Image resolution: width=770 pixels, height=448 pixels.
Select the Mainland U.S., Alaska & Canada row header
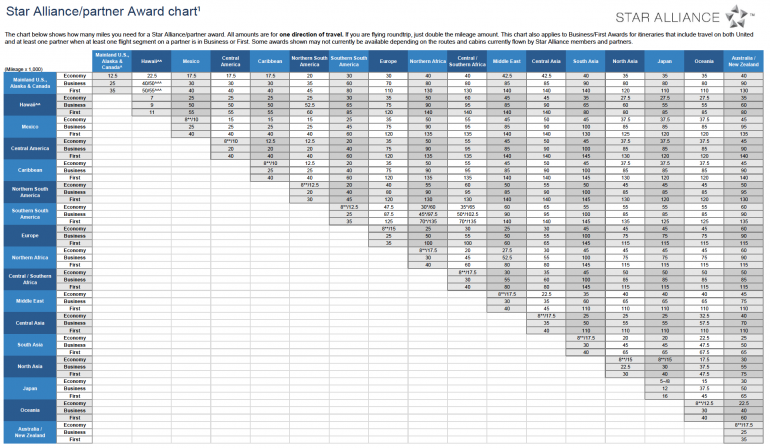(x=29, y=83)
